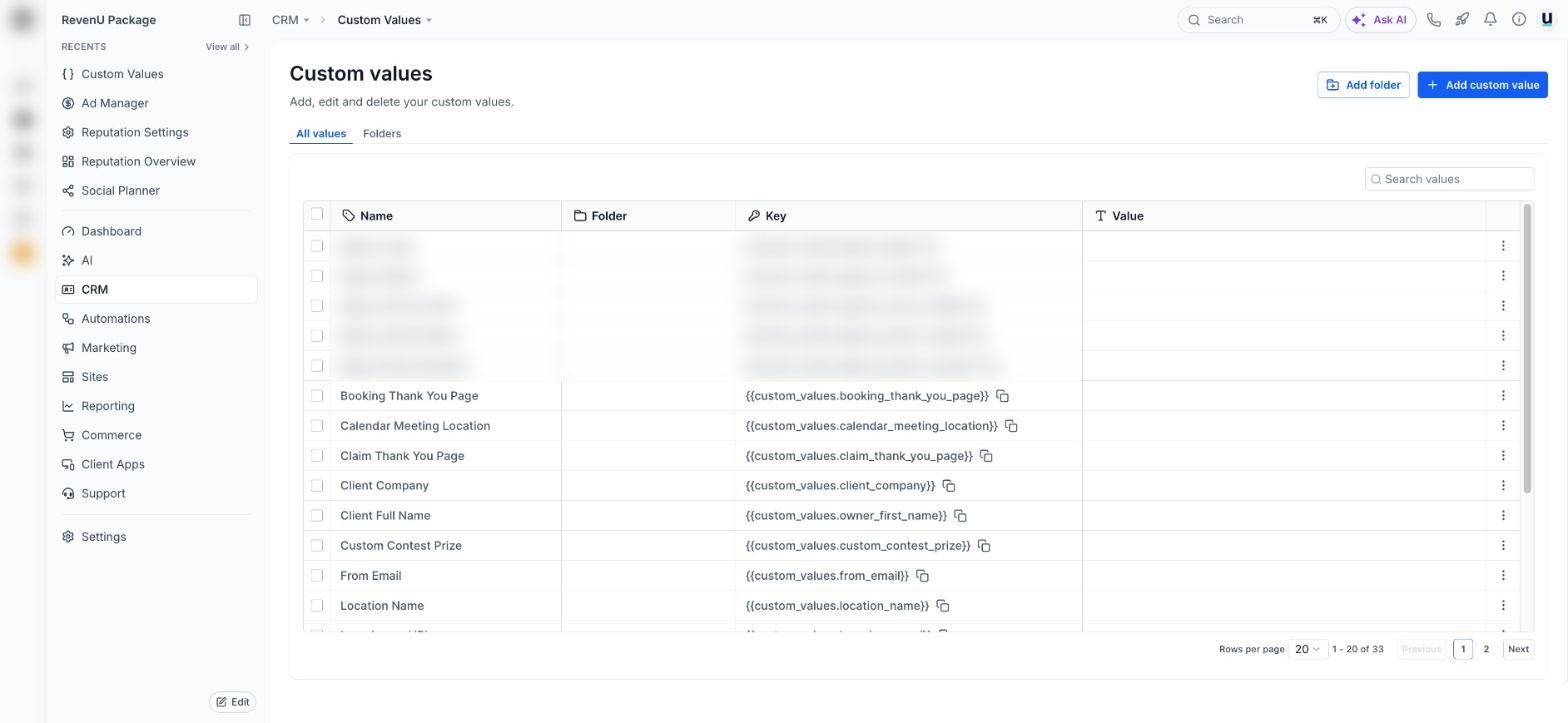Open the notifications bell

click(1490, 20)
